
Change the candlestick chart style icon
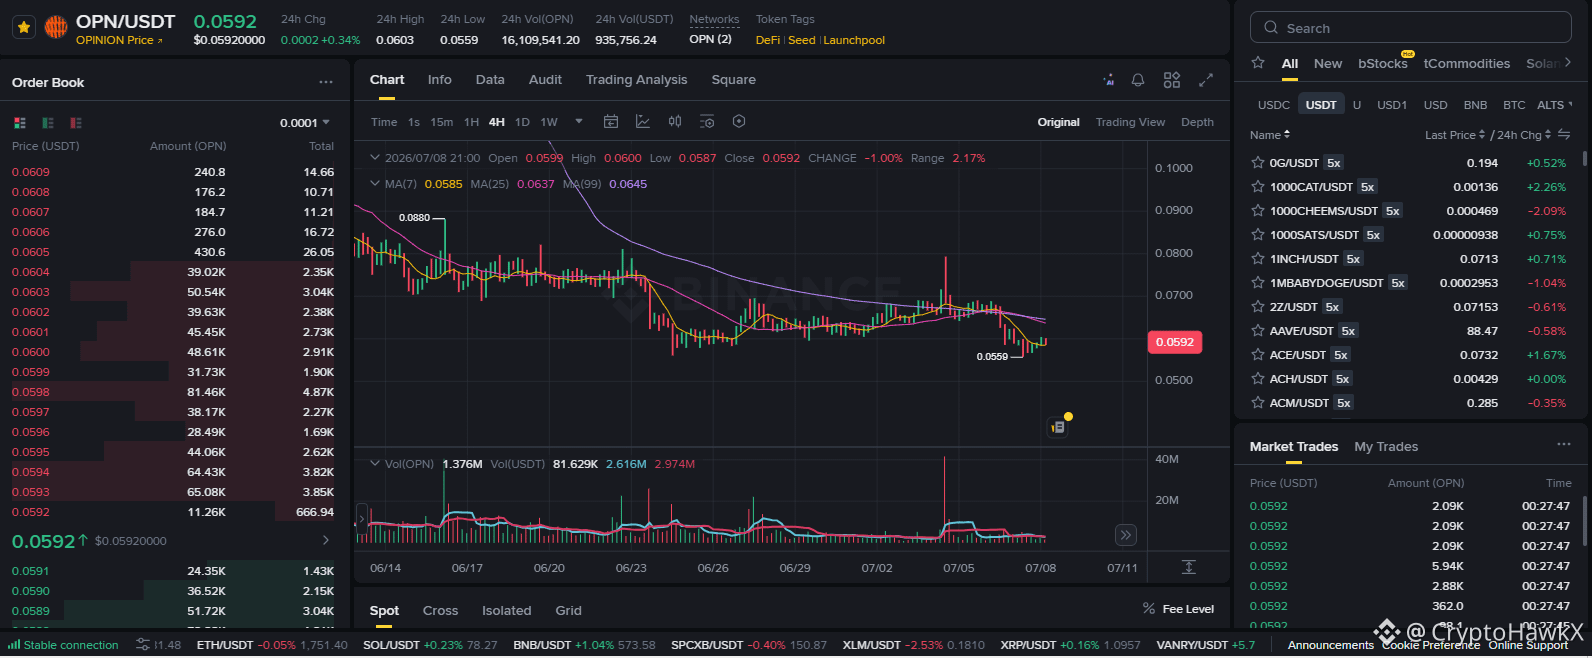[675, 122]
